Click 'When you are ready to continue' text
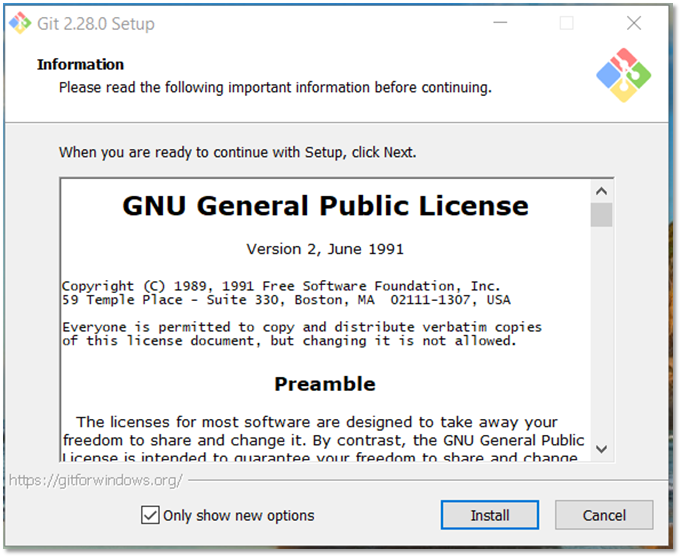 237,152
